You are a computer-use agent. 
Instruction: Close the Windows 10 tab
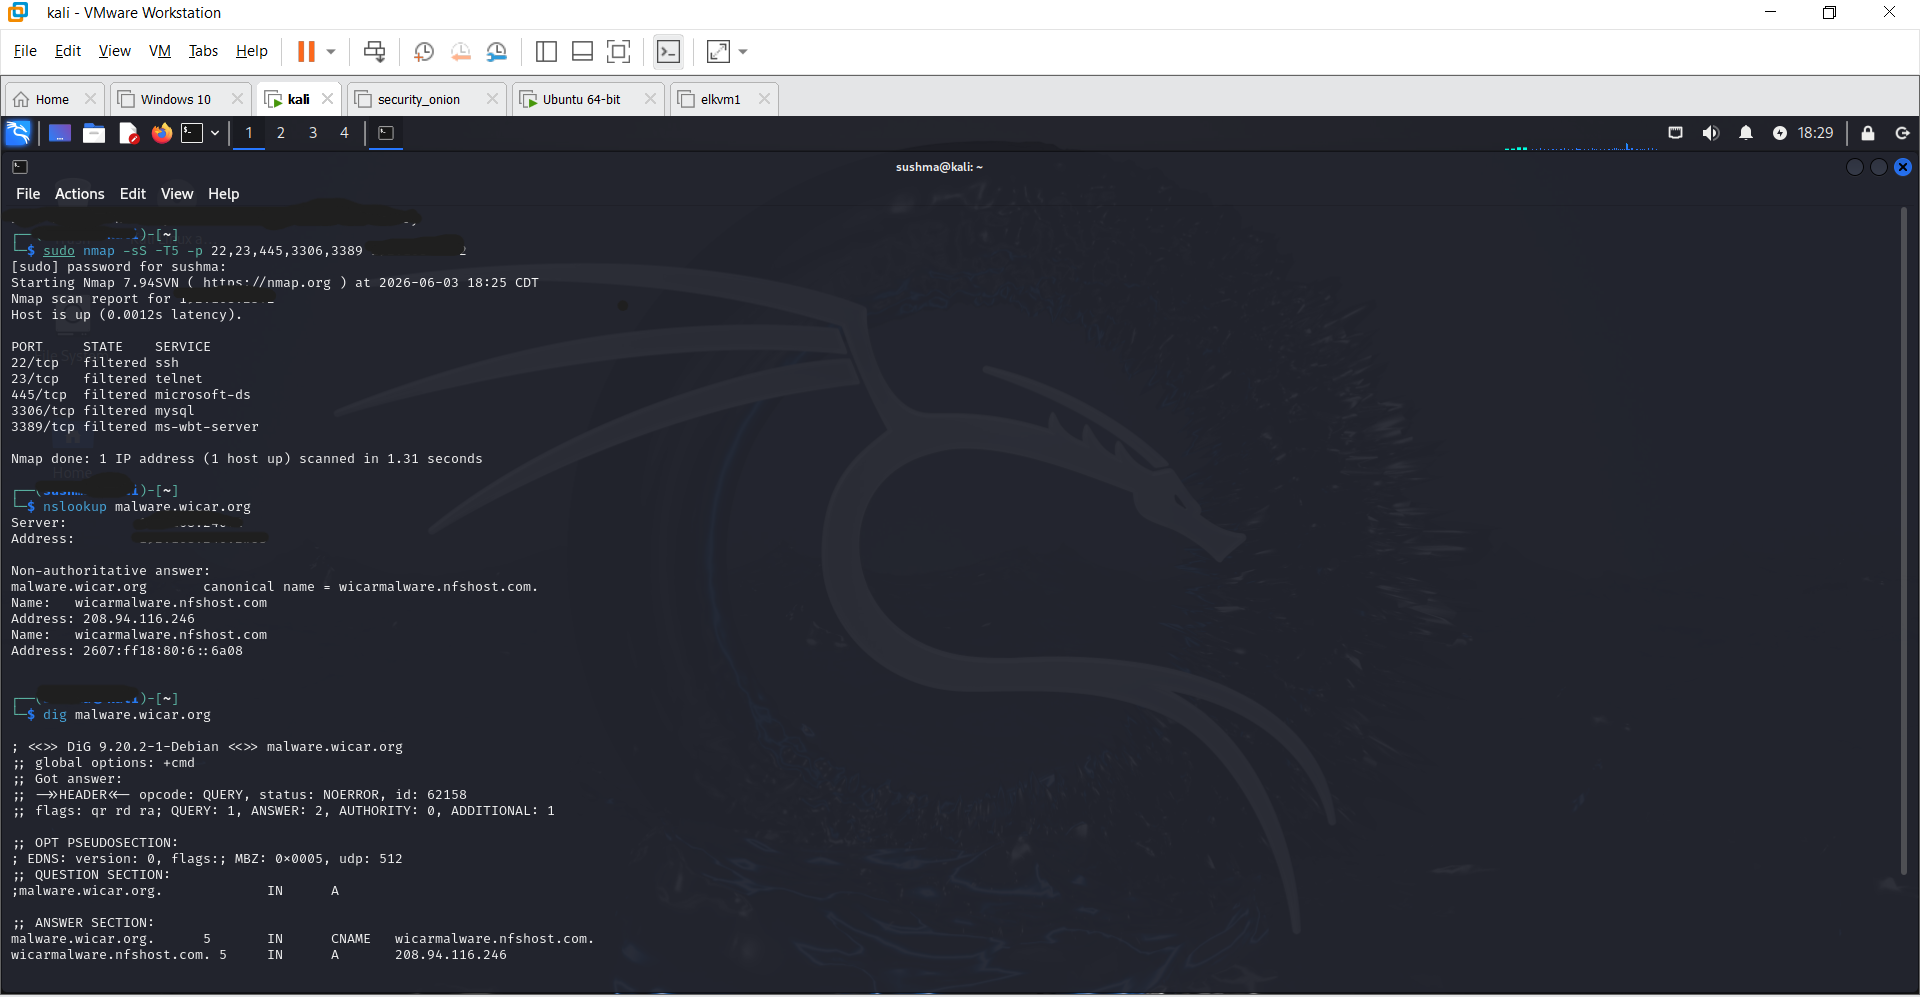(x=237, y=99)
